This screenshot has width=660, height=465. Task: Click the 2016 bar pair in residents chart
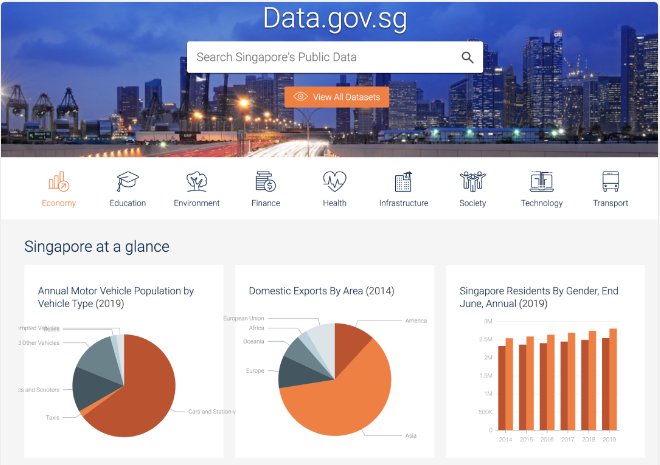[547, 382]
